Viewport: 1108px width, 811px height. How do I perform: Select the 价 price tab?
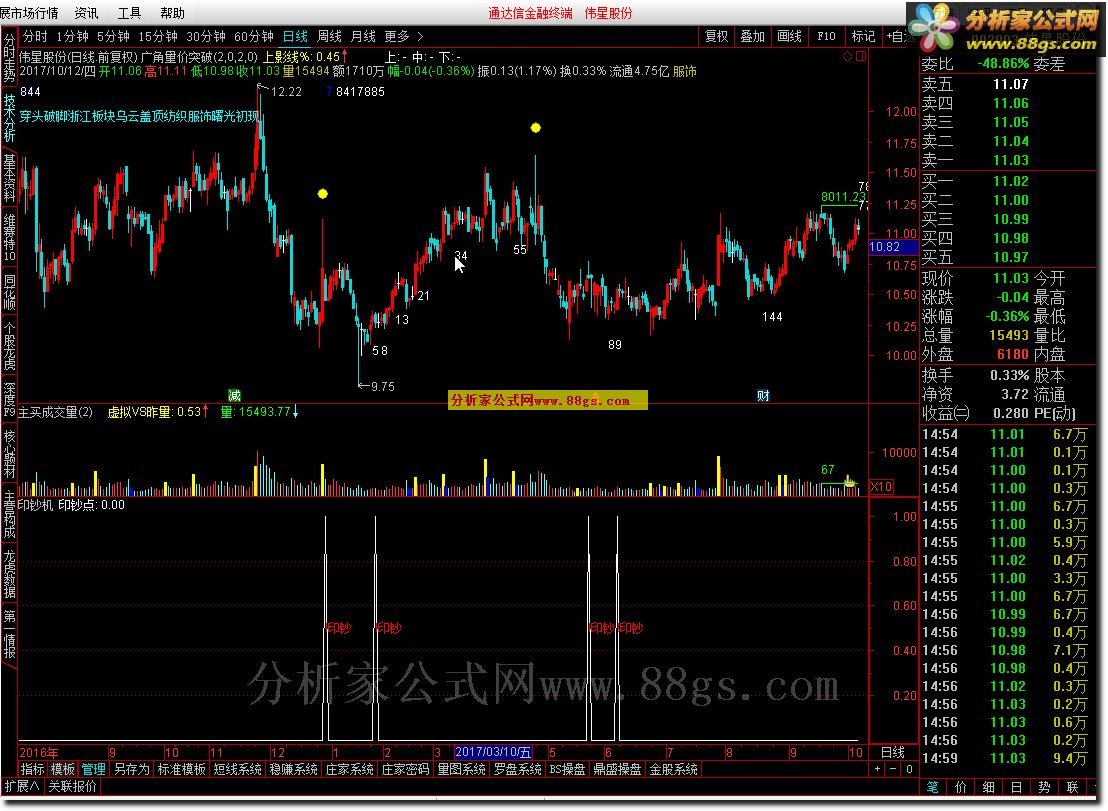point(960,787)
